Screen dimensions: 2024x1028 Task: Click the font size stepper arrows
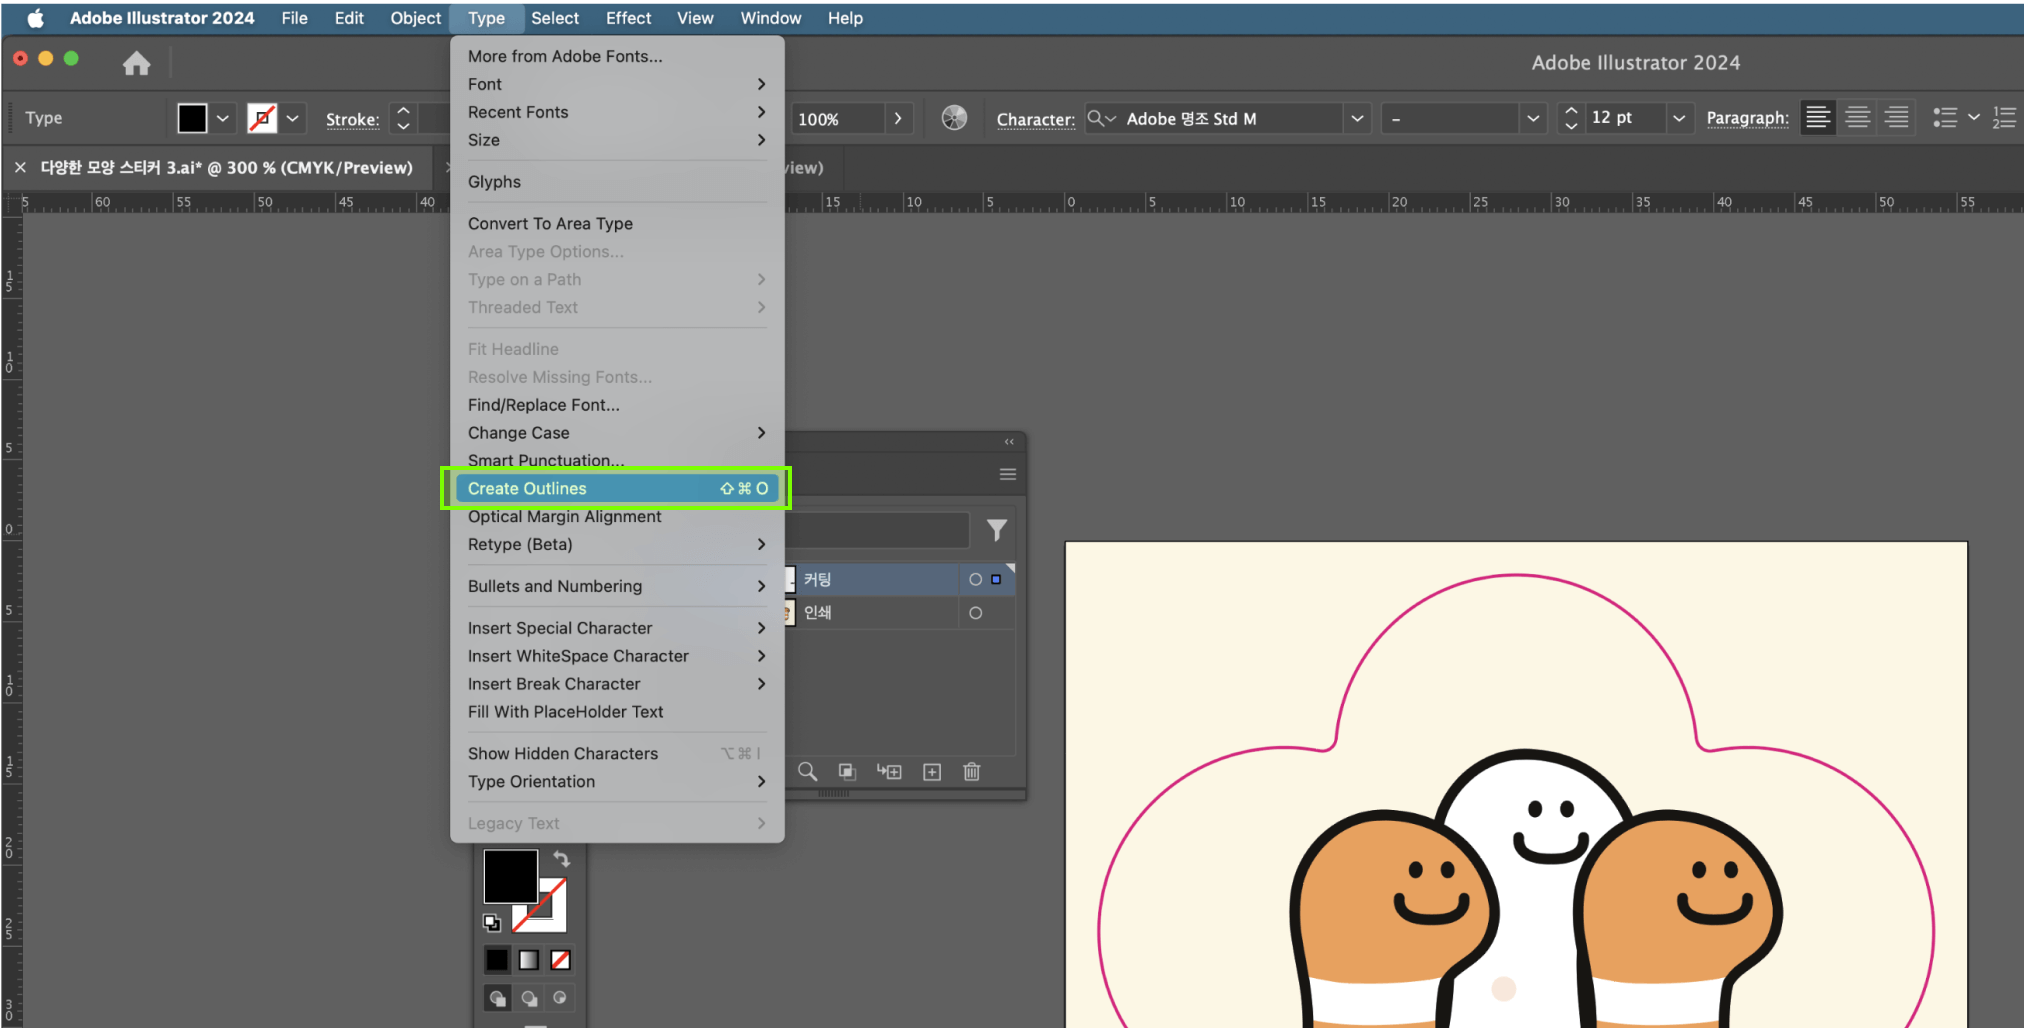tap(1571, 118)
